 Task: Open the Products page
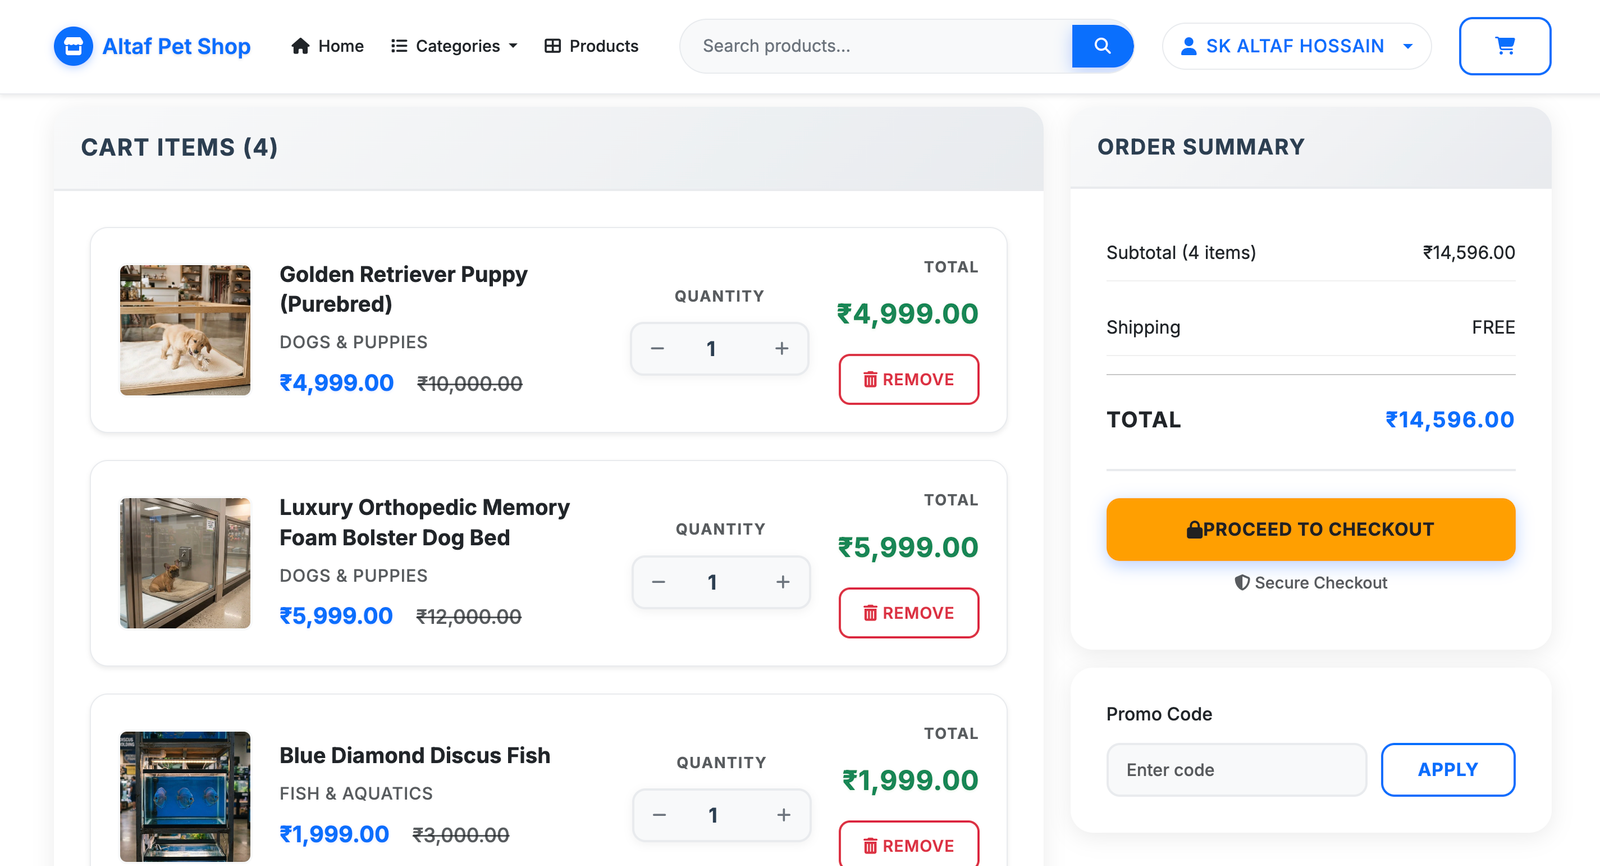591,46
